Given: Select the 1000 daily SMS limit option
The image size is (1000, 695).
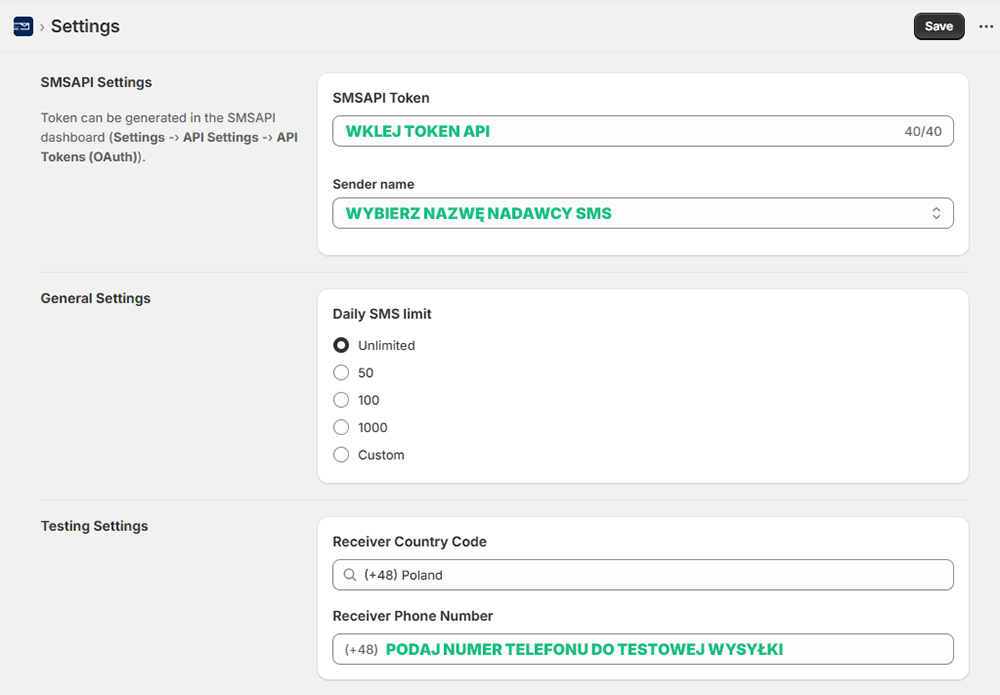Looking at the screenshot, I should click(x=341, y=427).
